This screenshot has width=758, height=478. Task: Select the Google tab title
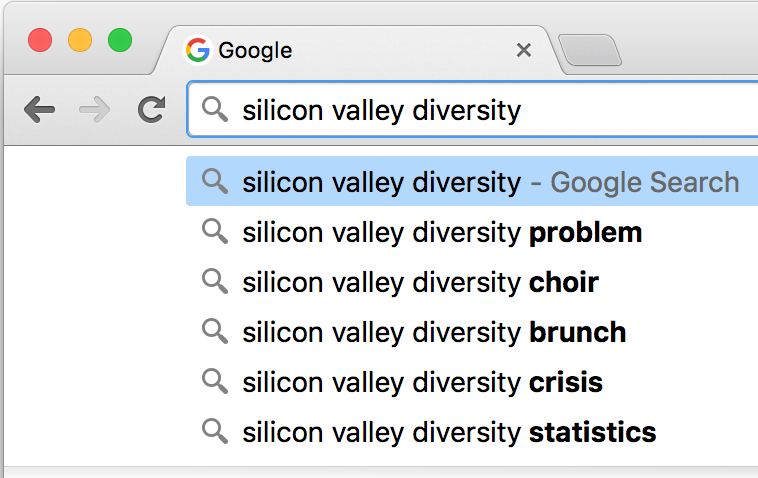[x=255, y=51]
